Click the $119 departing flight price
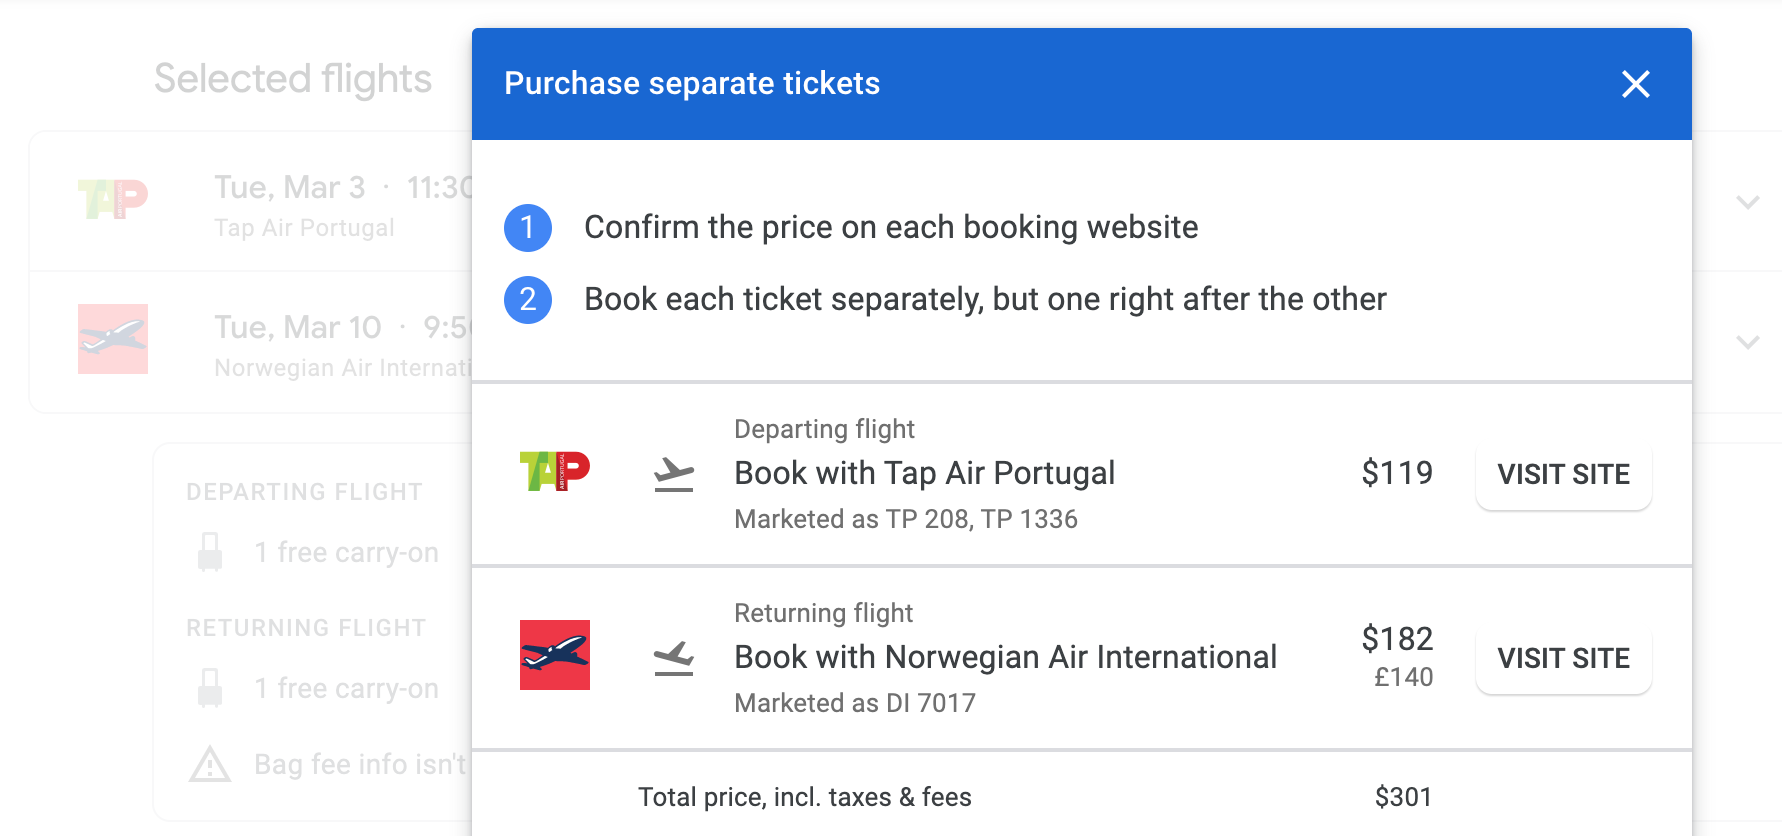Screen dimensions: 1782x836 pos(1397,473)
